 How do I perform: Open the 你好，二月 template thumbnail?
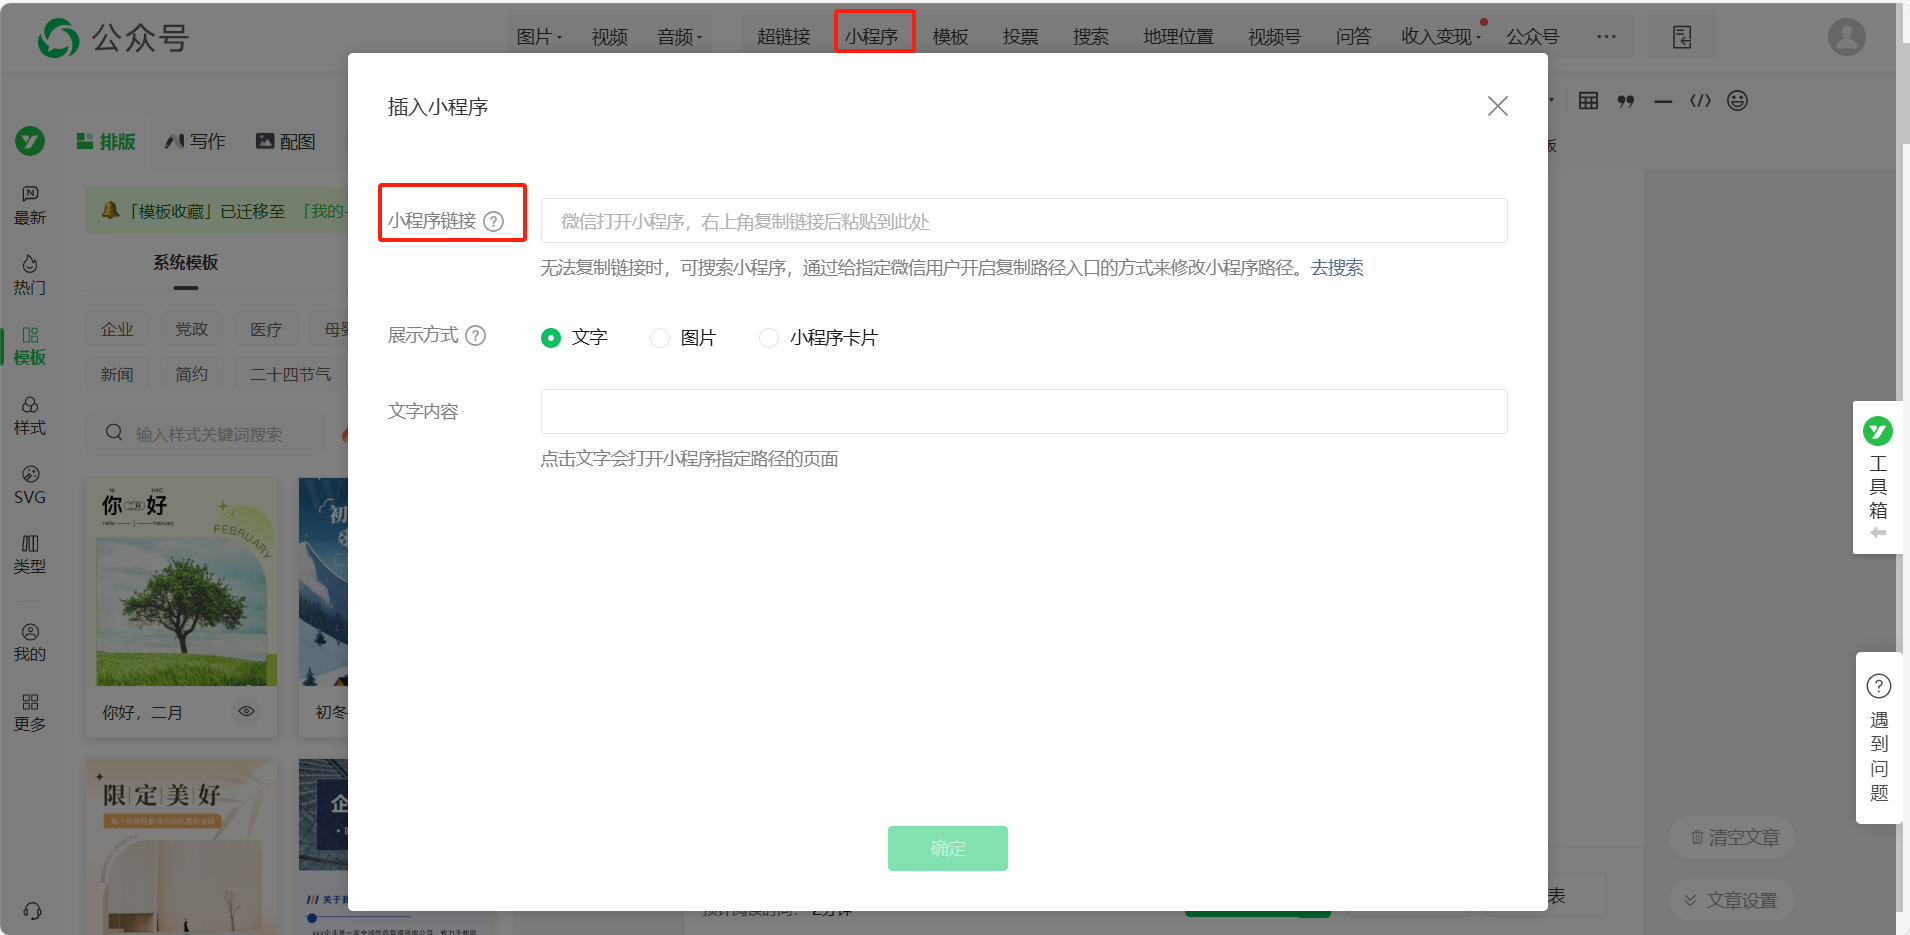tap(182, 583)
